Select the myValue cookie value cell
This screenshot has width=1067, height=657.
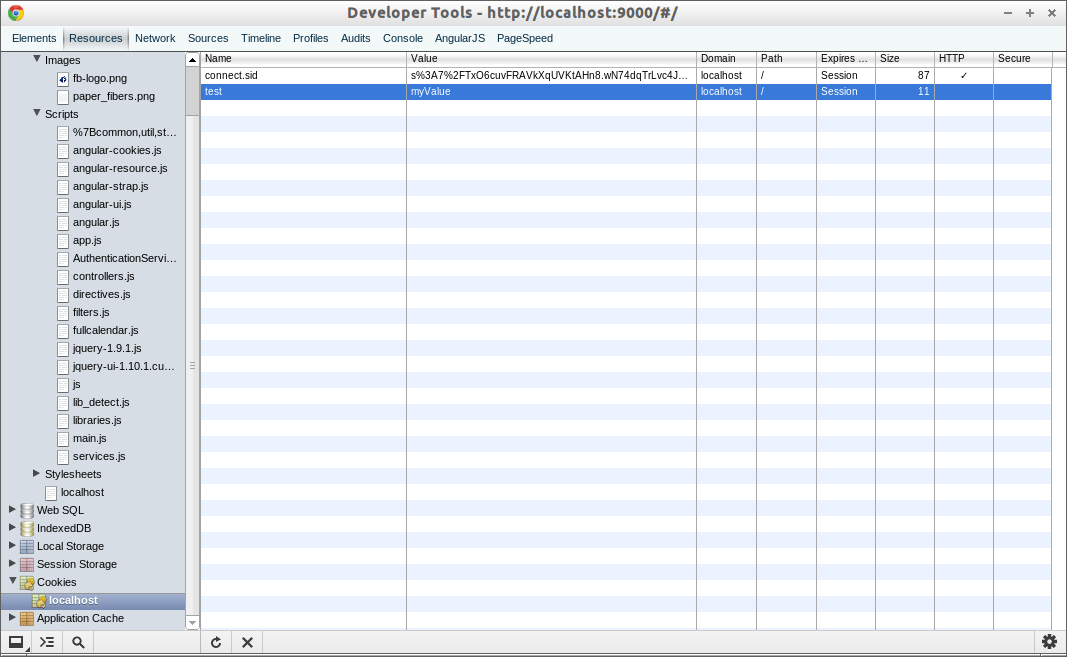(551, 91)
